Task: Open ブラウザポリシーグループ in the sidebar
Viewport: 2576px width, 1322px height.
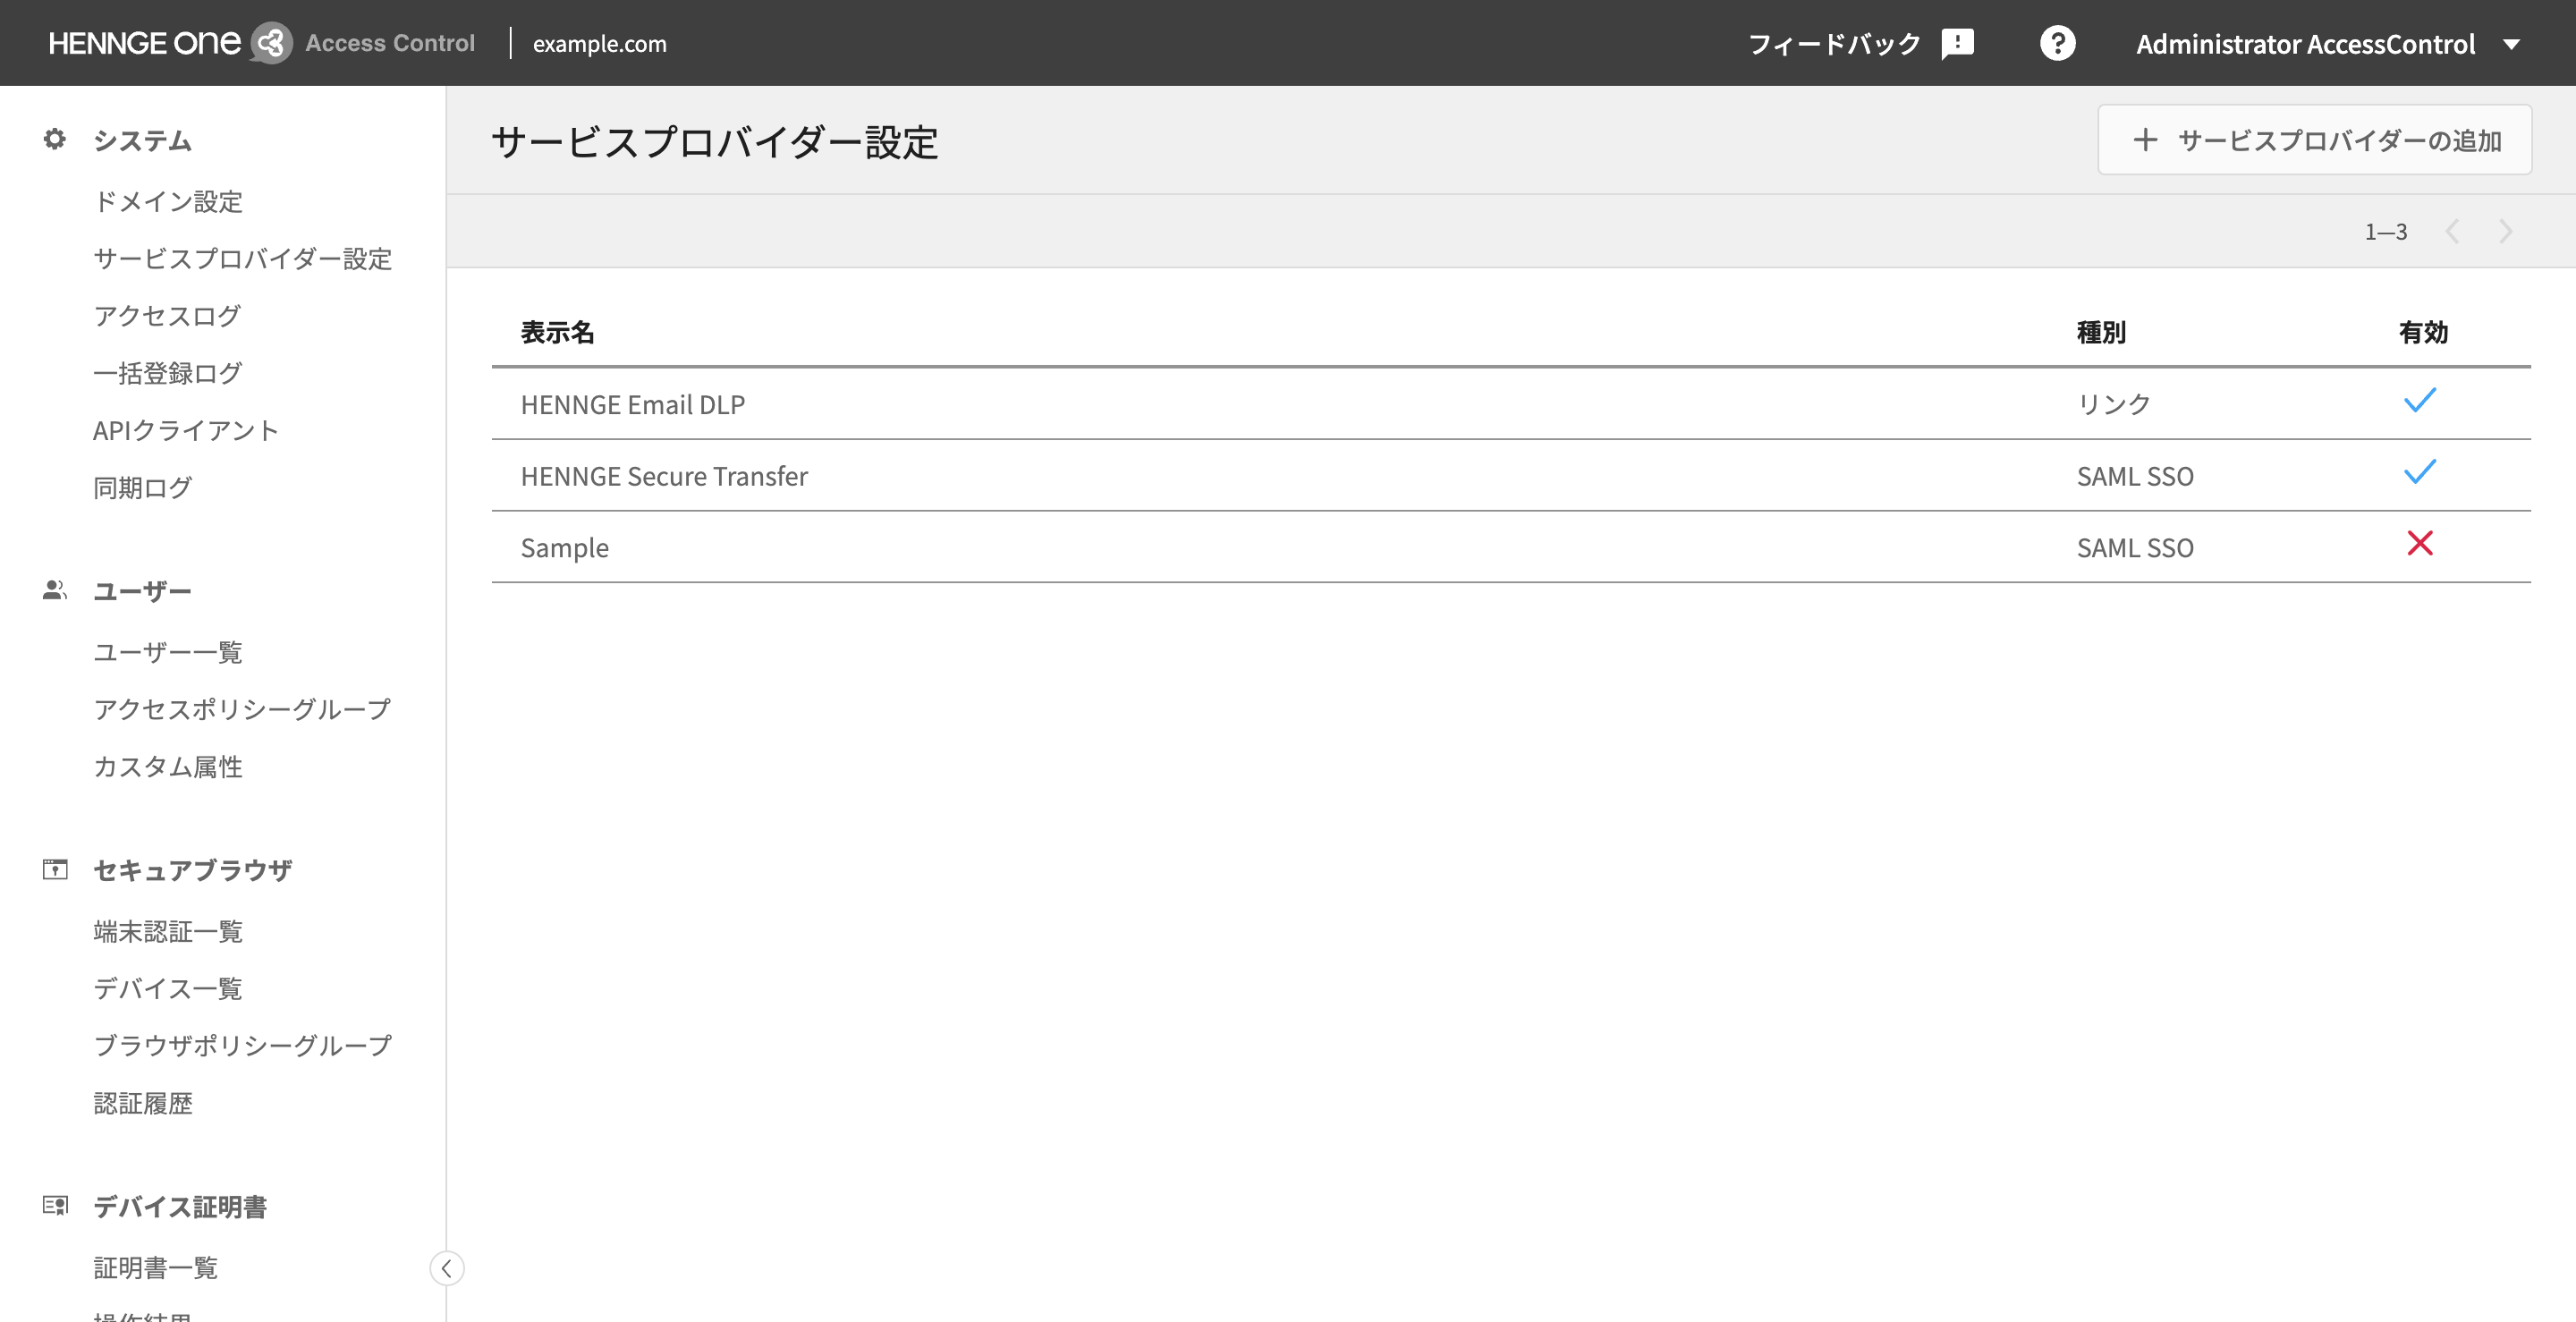Action: click(242, 1044)
